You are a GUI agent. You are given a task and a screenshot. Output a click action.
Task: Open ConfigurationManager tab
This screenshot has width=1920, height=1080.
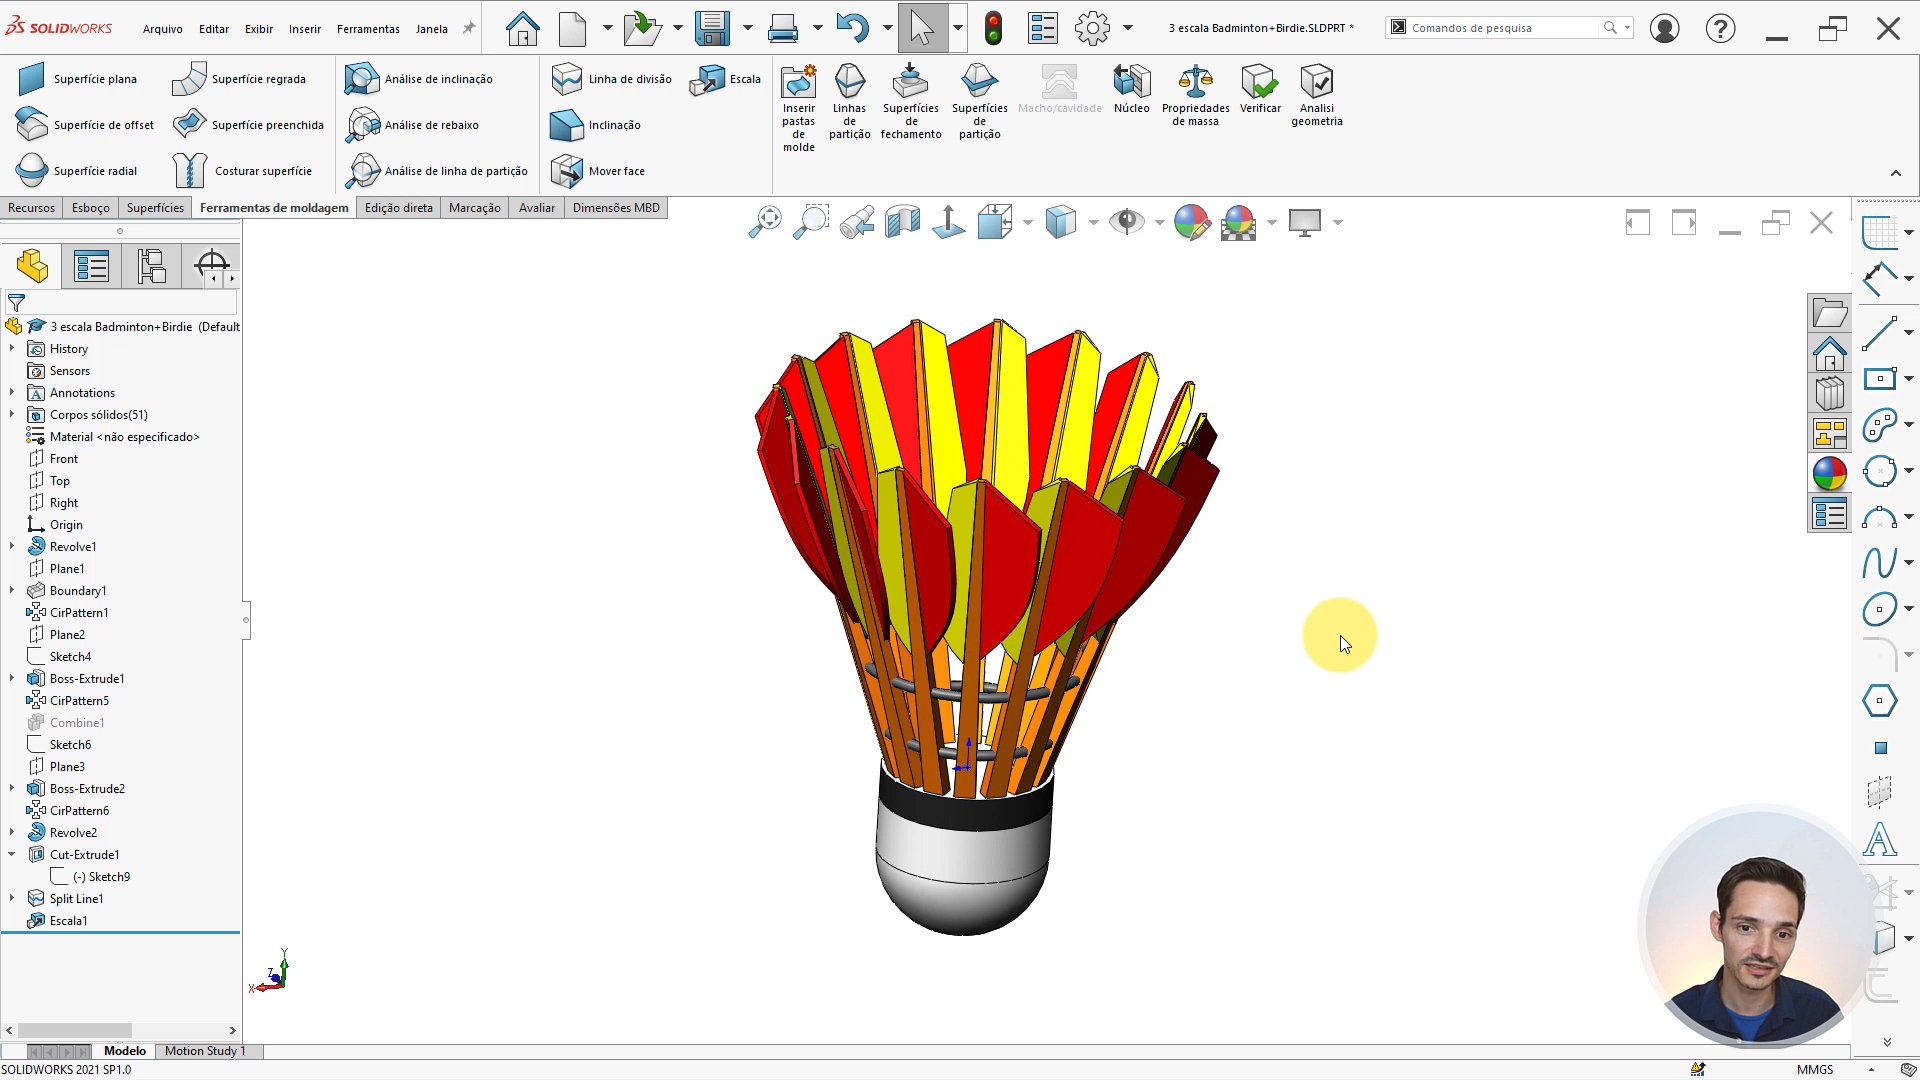coord(151,267)
